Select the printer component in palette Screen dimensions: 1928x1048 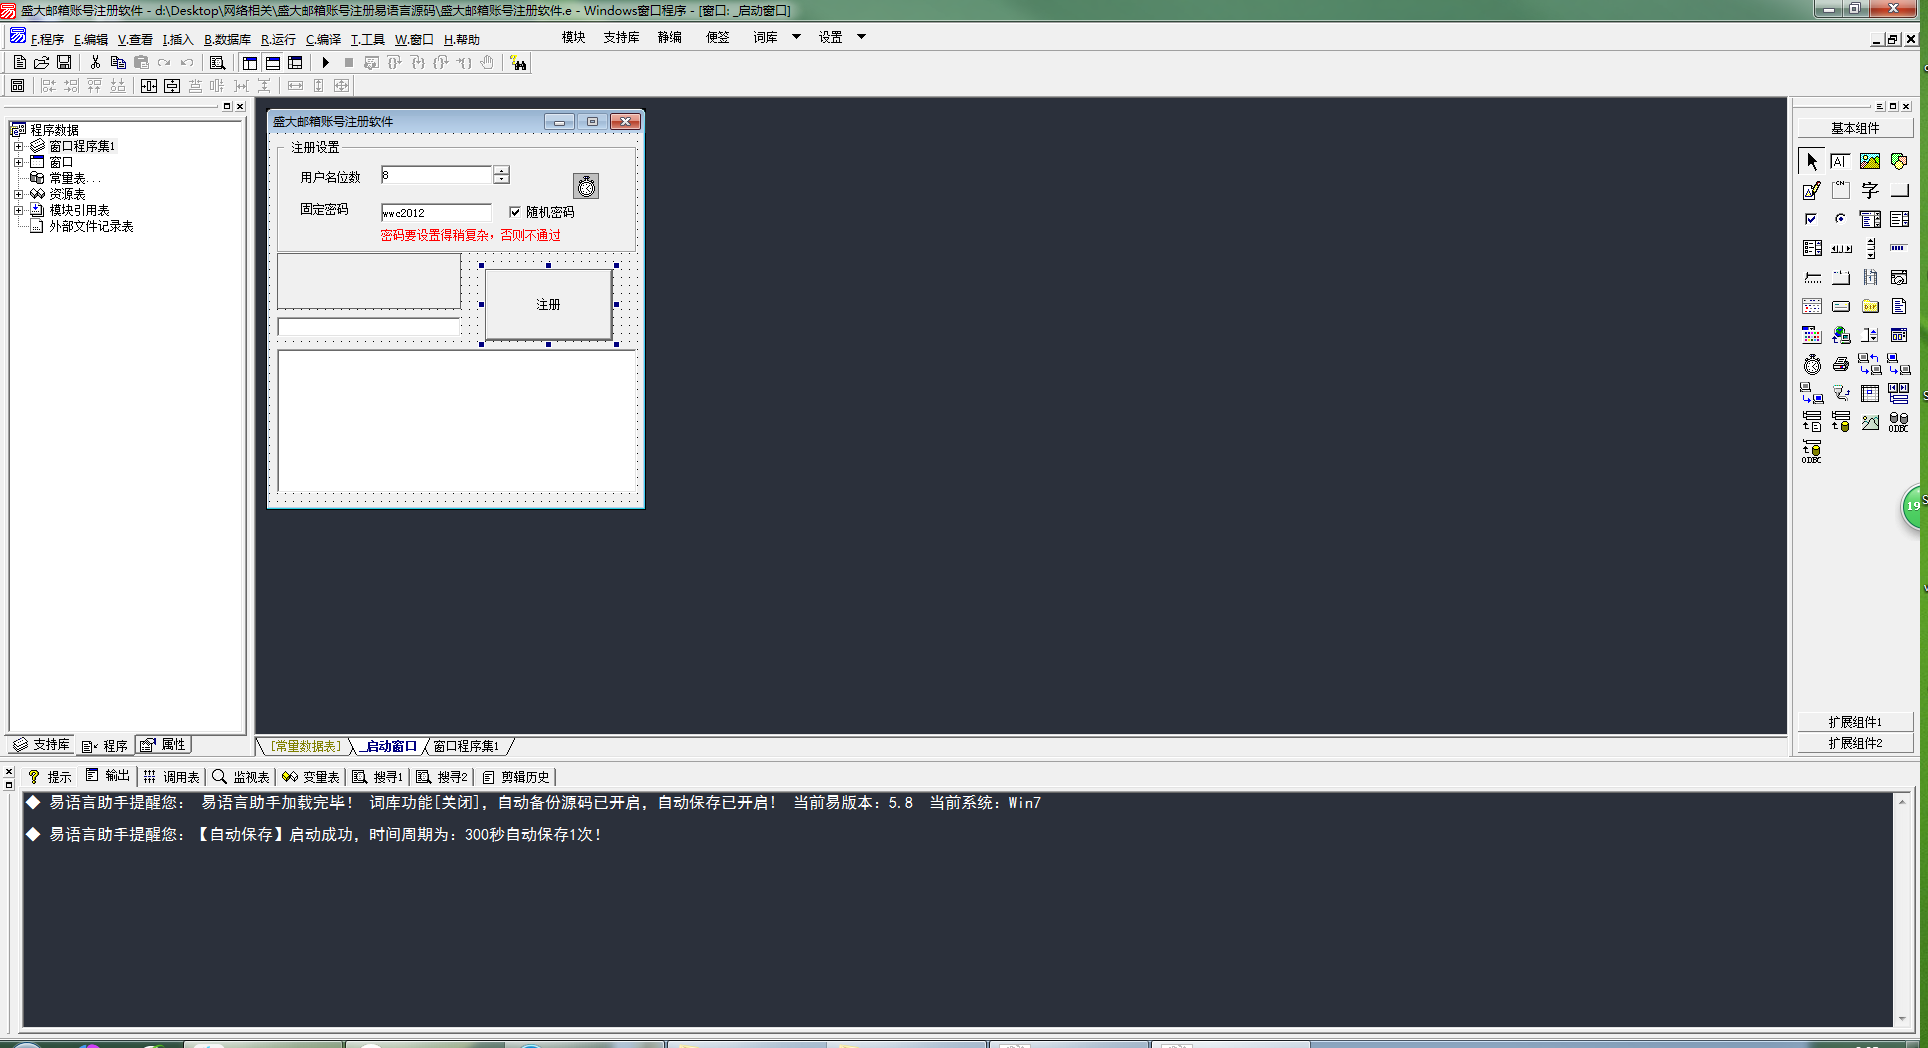click(1840, 365)
